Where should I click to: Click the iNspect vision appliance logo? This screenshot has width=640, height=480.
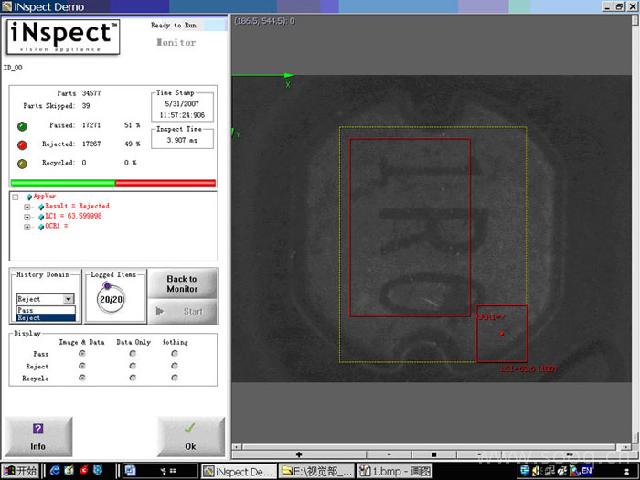64,38
